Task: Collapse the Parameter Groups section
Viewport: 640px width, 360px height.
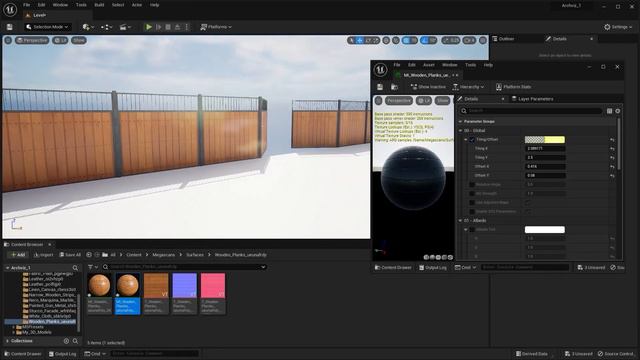Action: [x=460, y=122]
